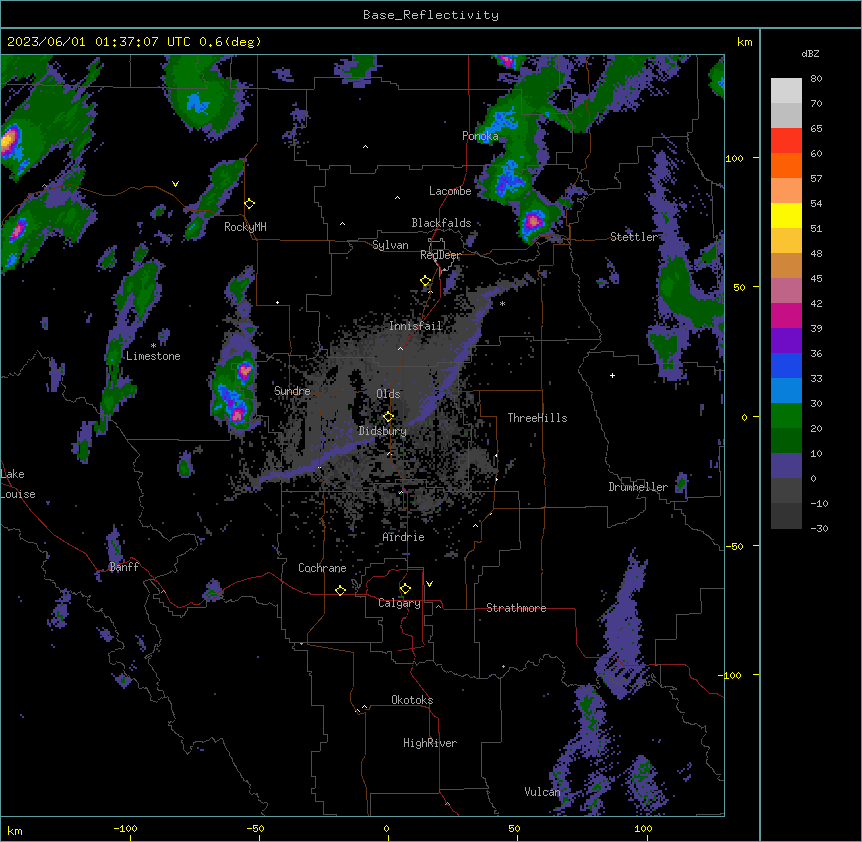This screenshot has width=862, height=842.
Task: Click the magenta 42 dBZ legend swatch
Action: click(786, 315)
